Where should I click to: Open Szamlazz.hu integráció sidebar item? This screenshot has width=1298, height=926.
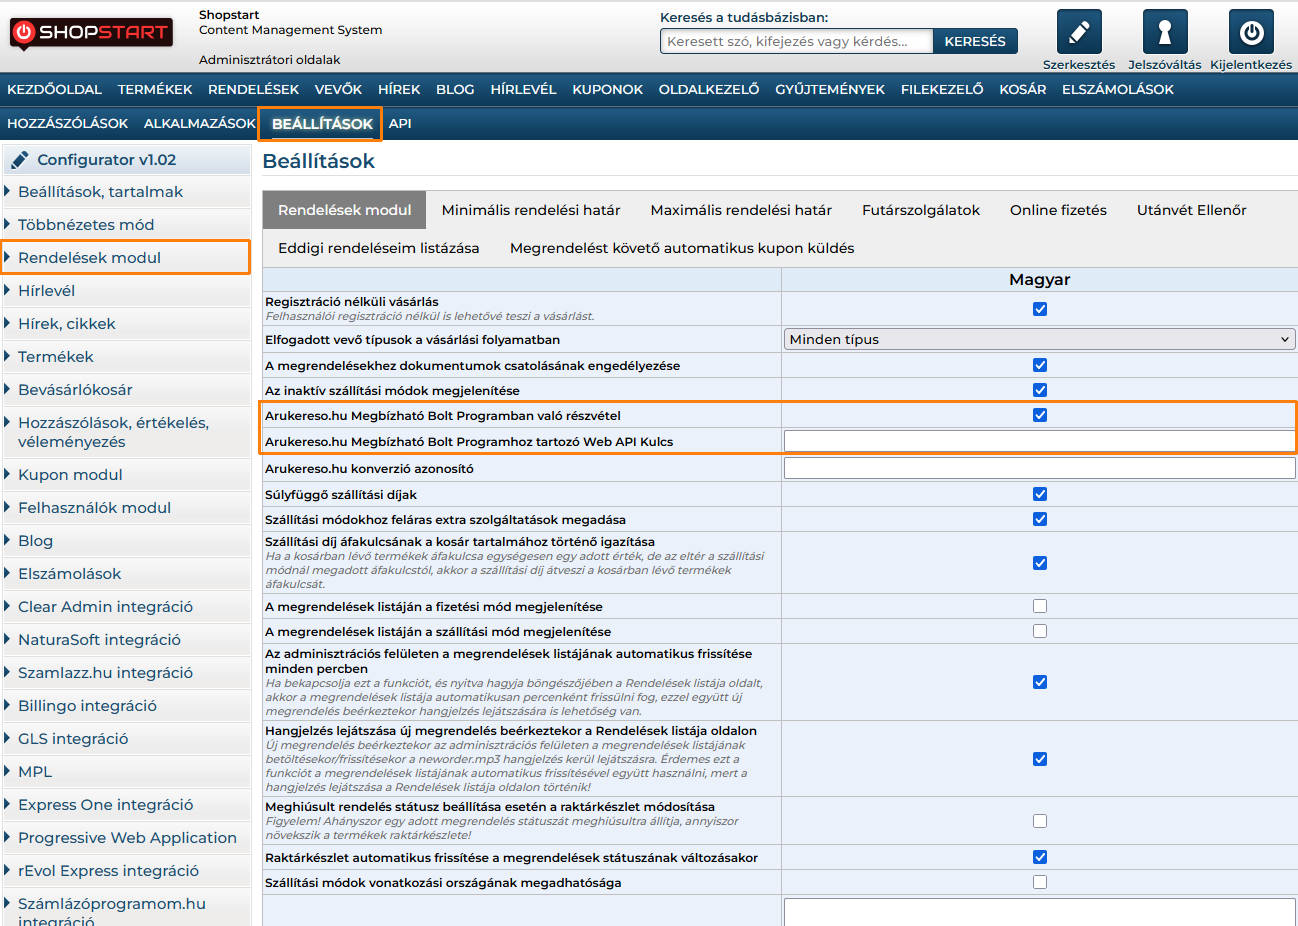tap(126, 673)
